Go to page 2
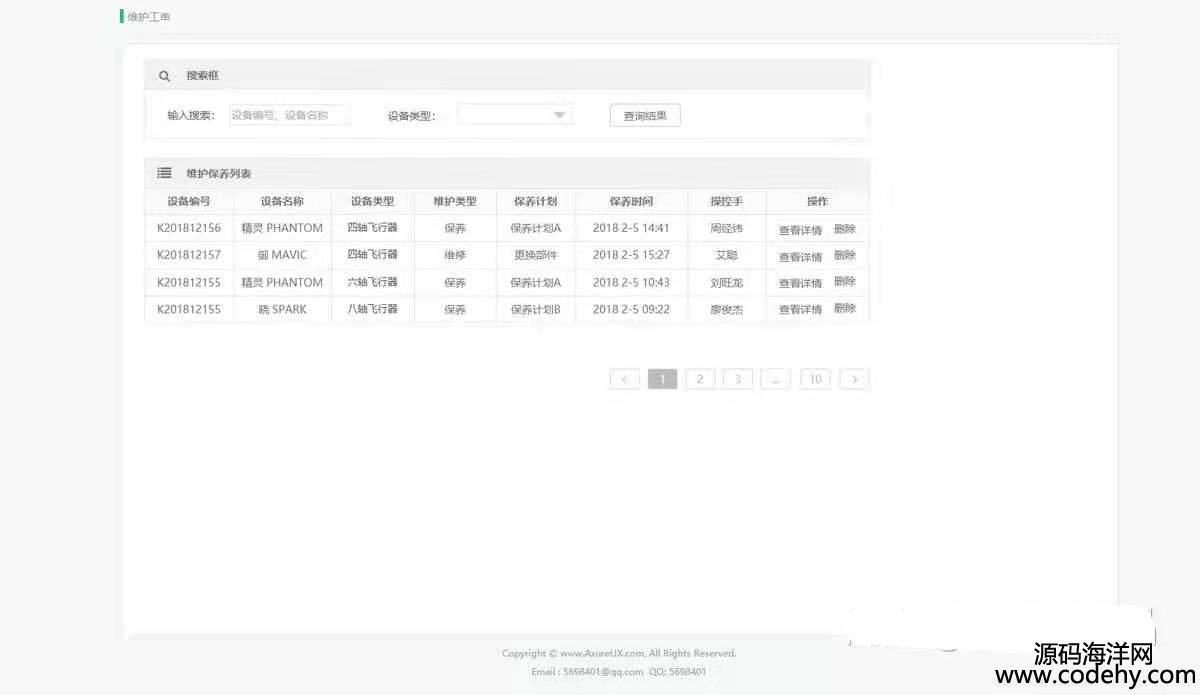The width and height of the screenshot is (1200, 695). tap(700, 379)
